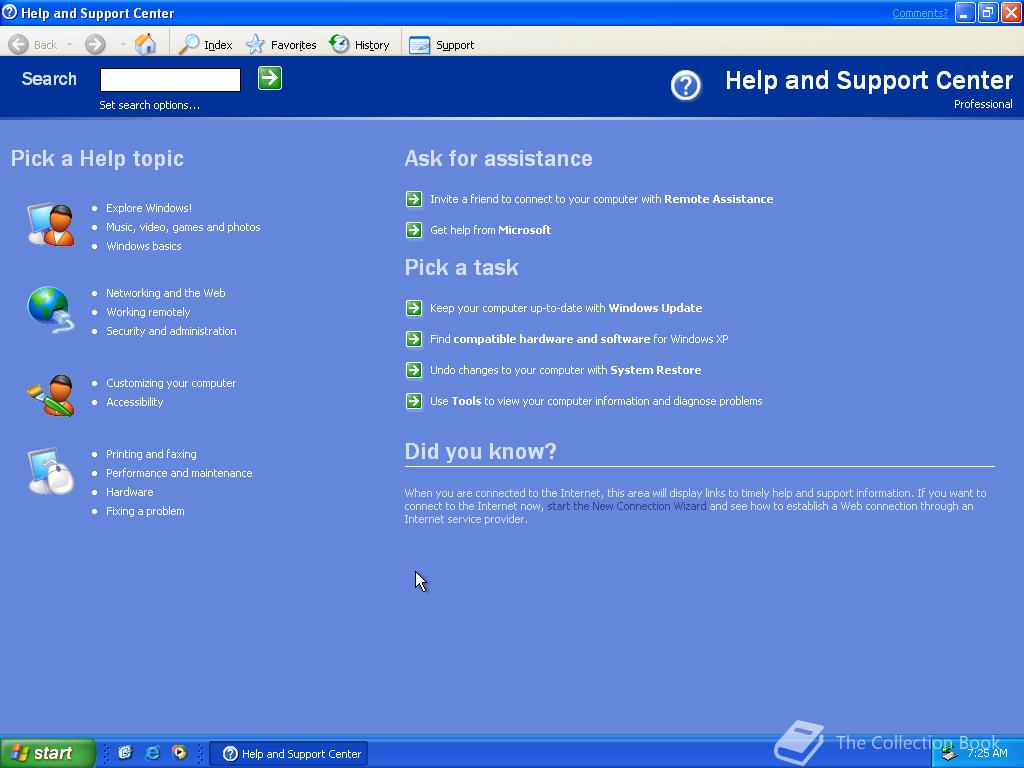Click the Comments? link in title bar

(920, 13)
